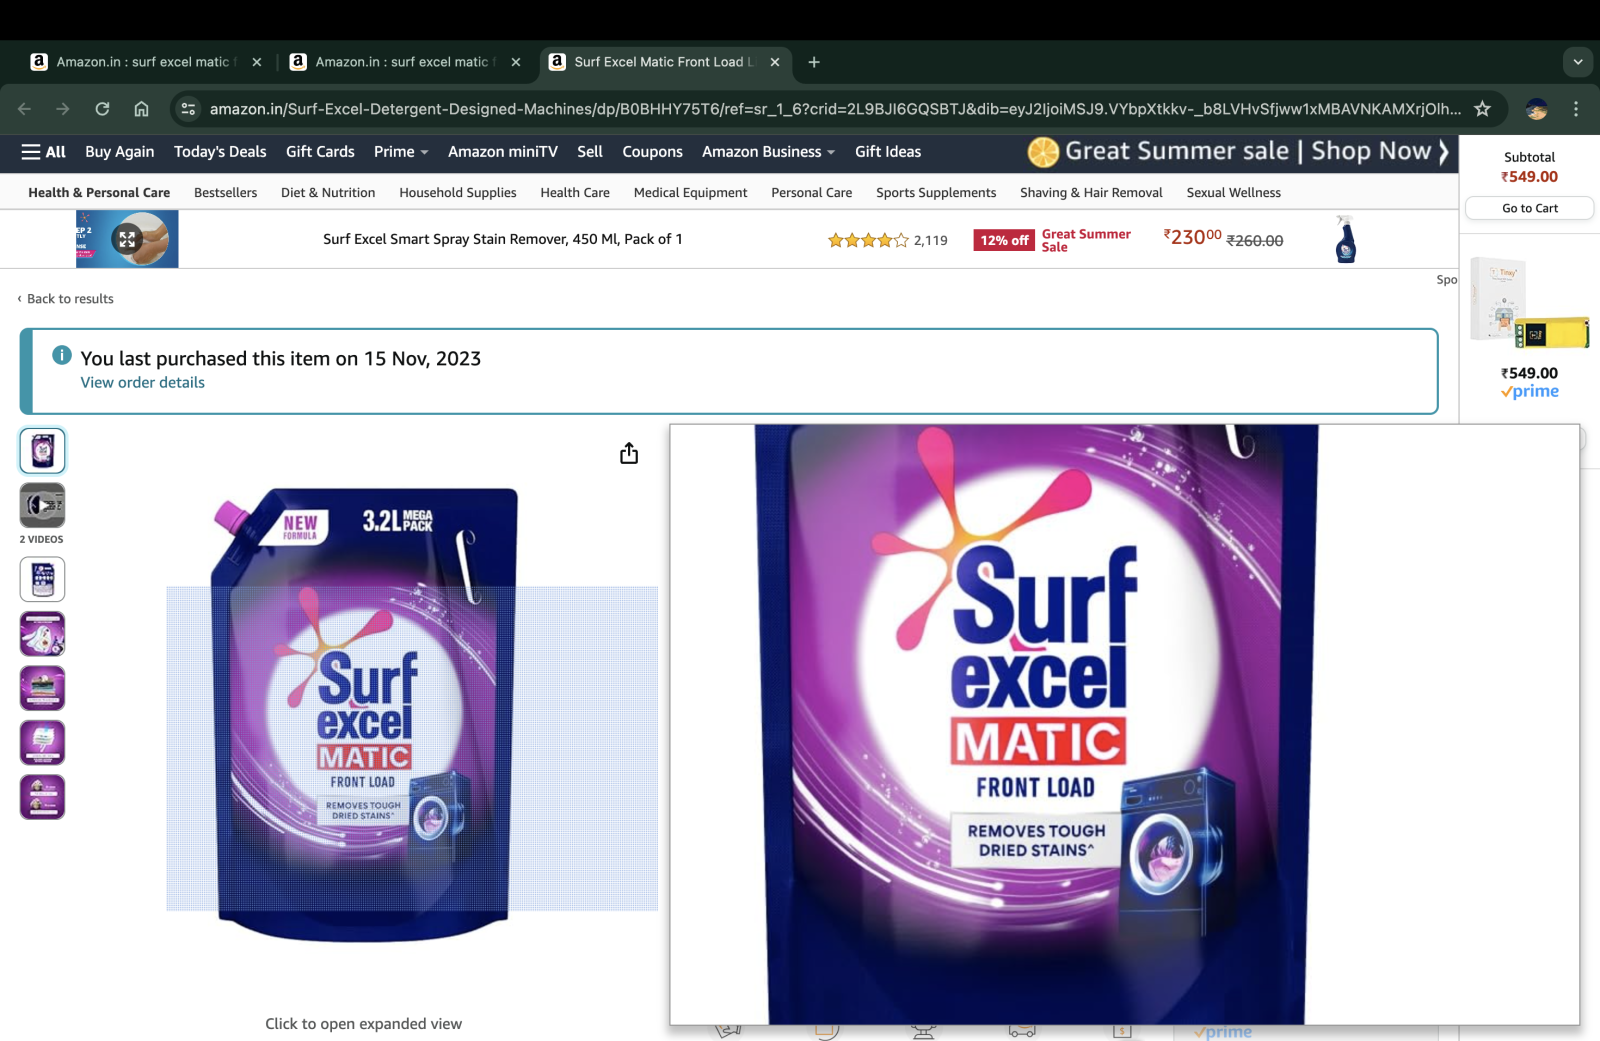Go back using the browser back arrow
The width and height of the screenshot is (1600, 1041).
point(25,109)
